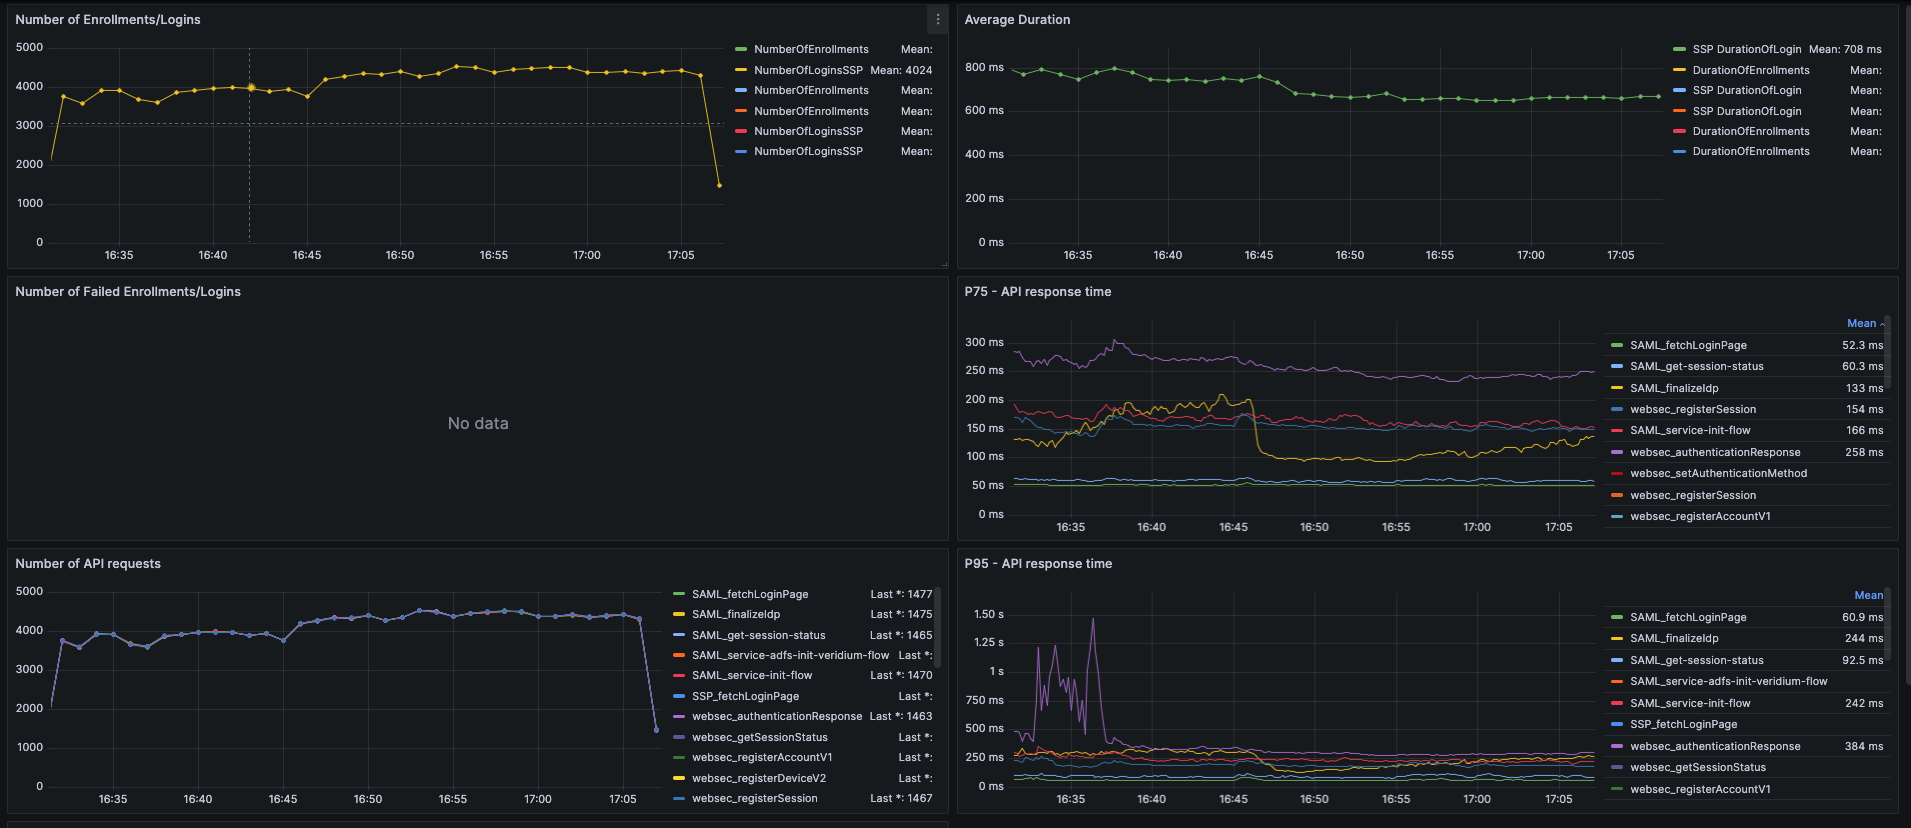Click the red DurationOfEnrollments color swatch
This screenshot has width=1911, height=828.
(1680, 131)
